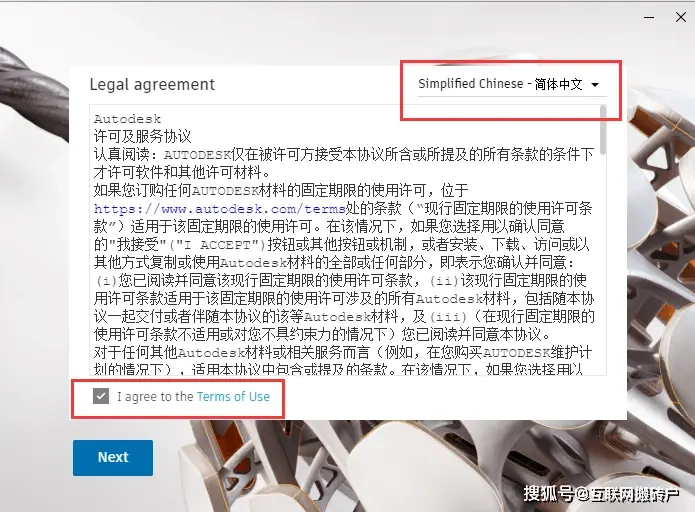Minimize the installer window
Screen dimensions: 695x512
click(649, 18)
